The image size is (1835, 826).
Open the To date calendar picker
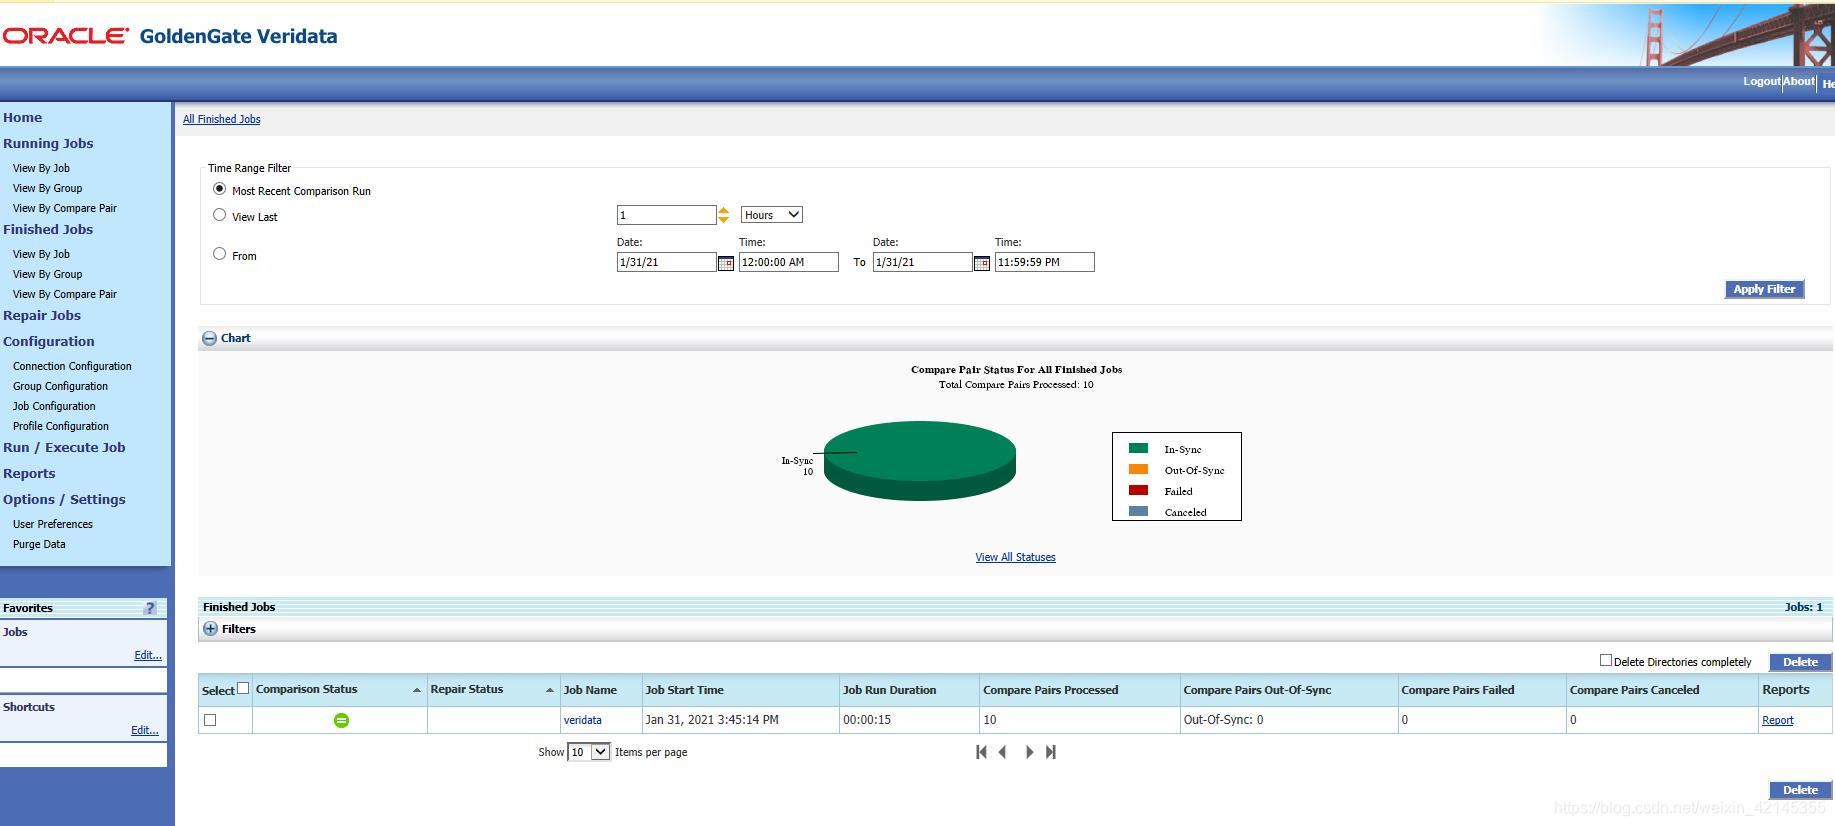[982, 263]
